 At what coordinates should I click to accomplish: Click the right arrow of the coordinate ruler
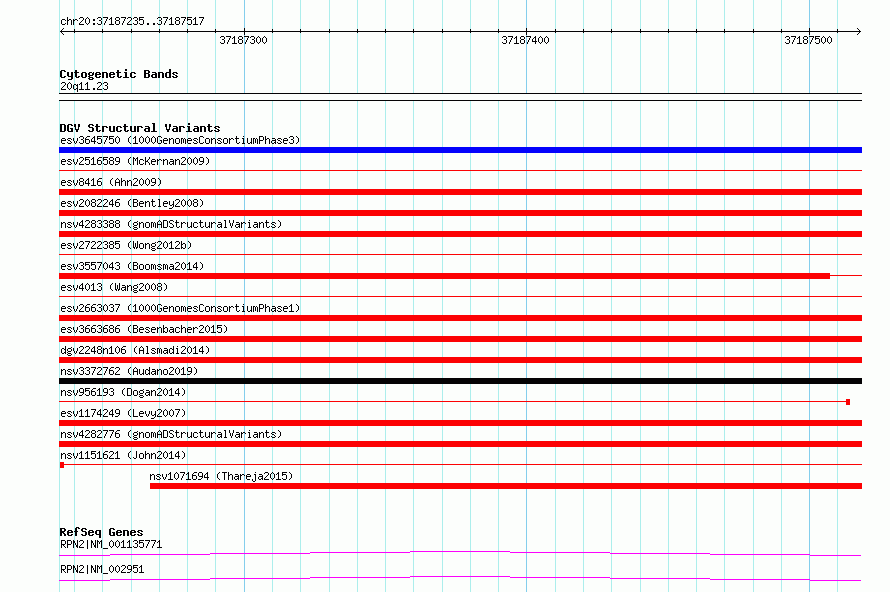pos(858,31)
